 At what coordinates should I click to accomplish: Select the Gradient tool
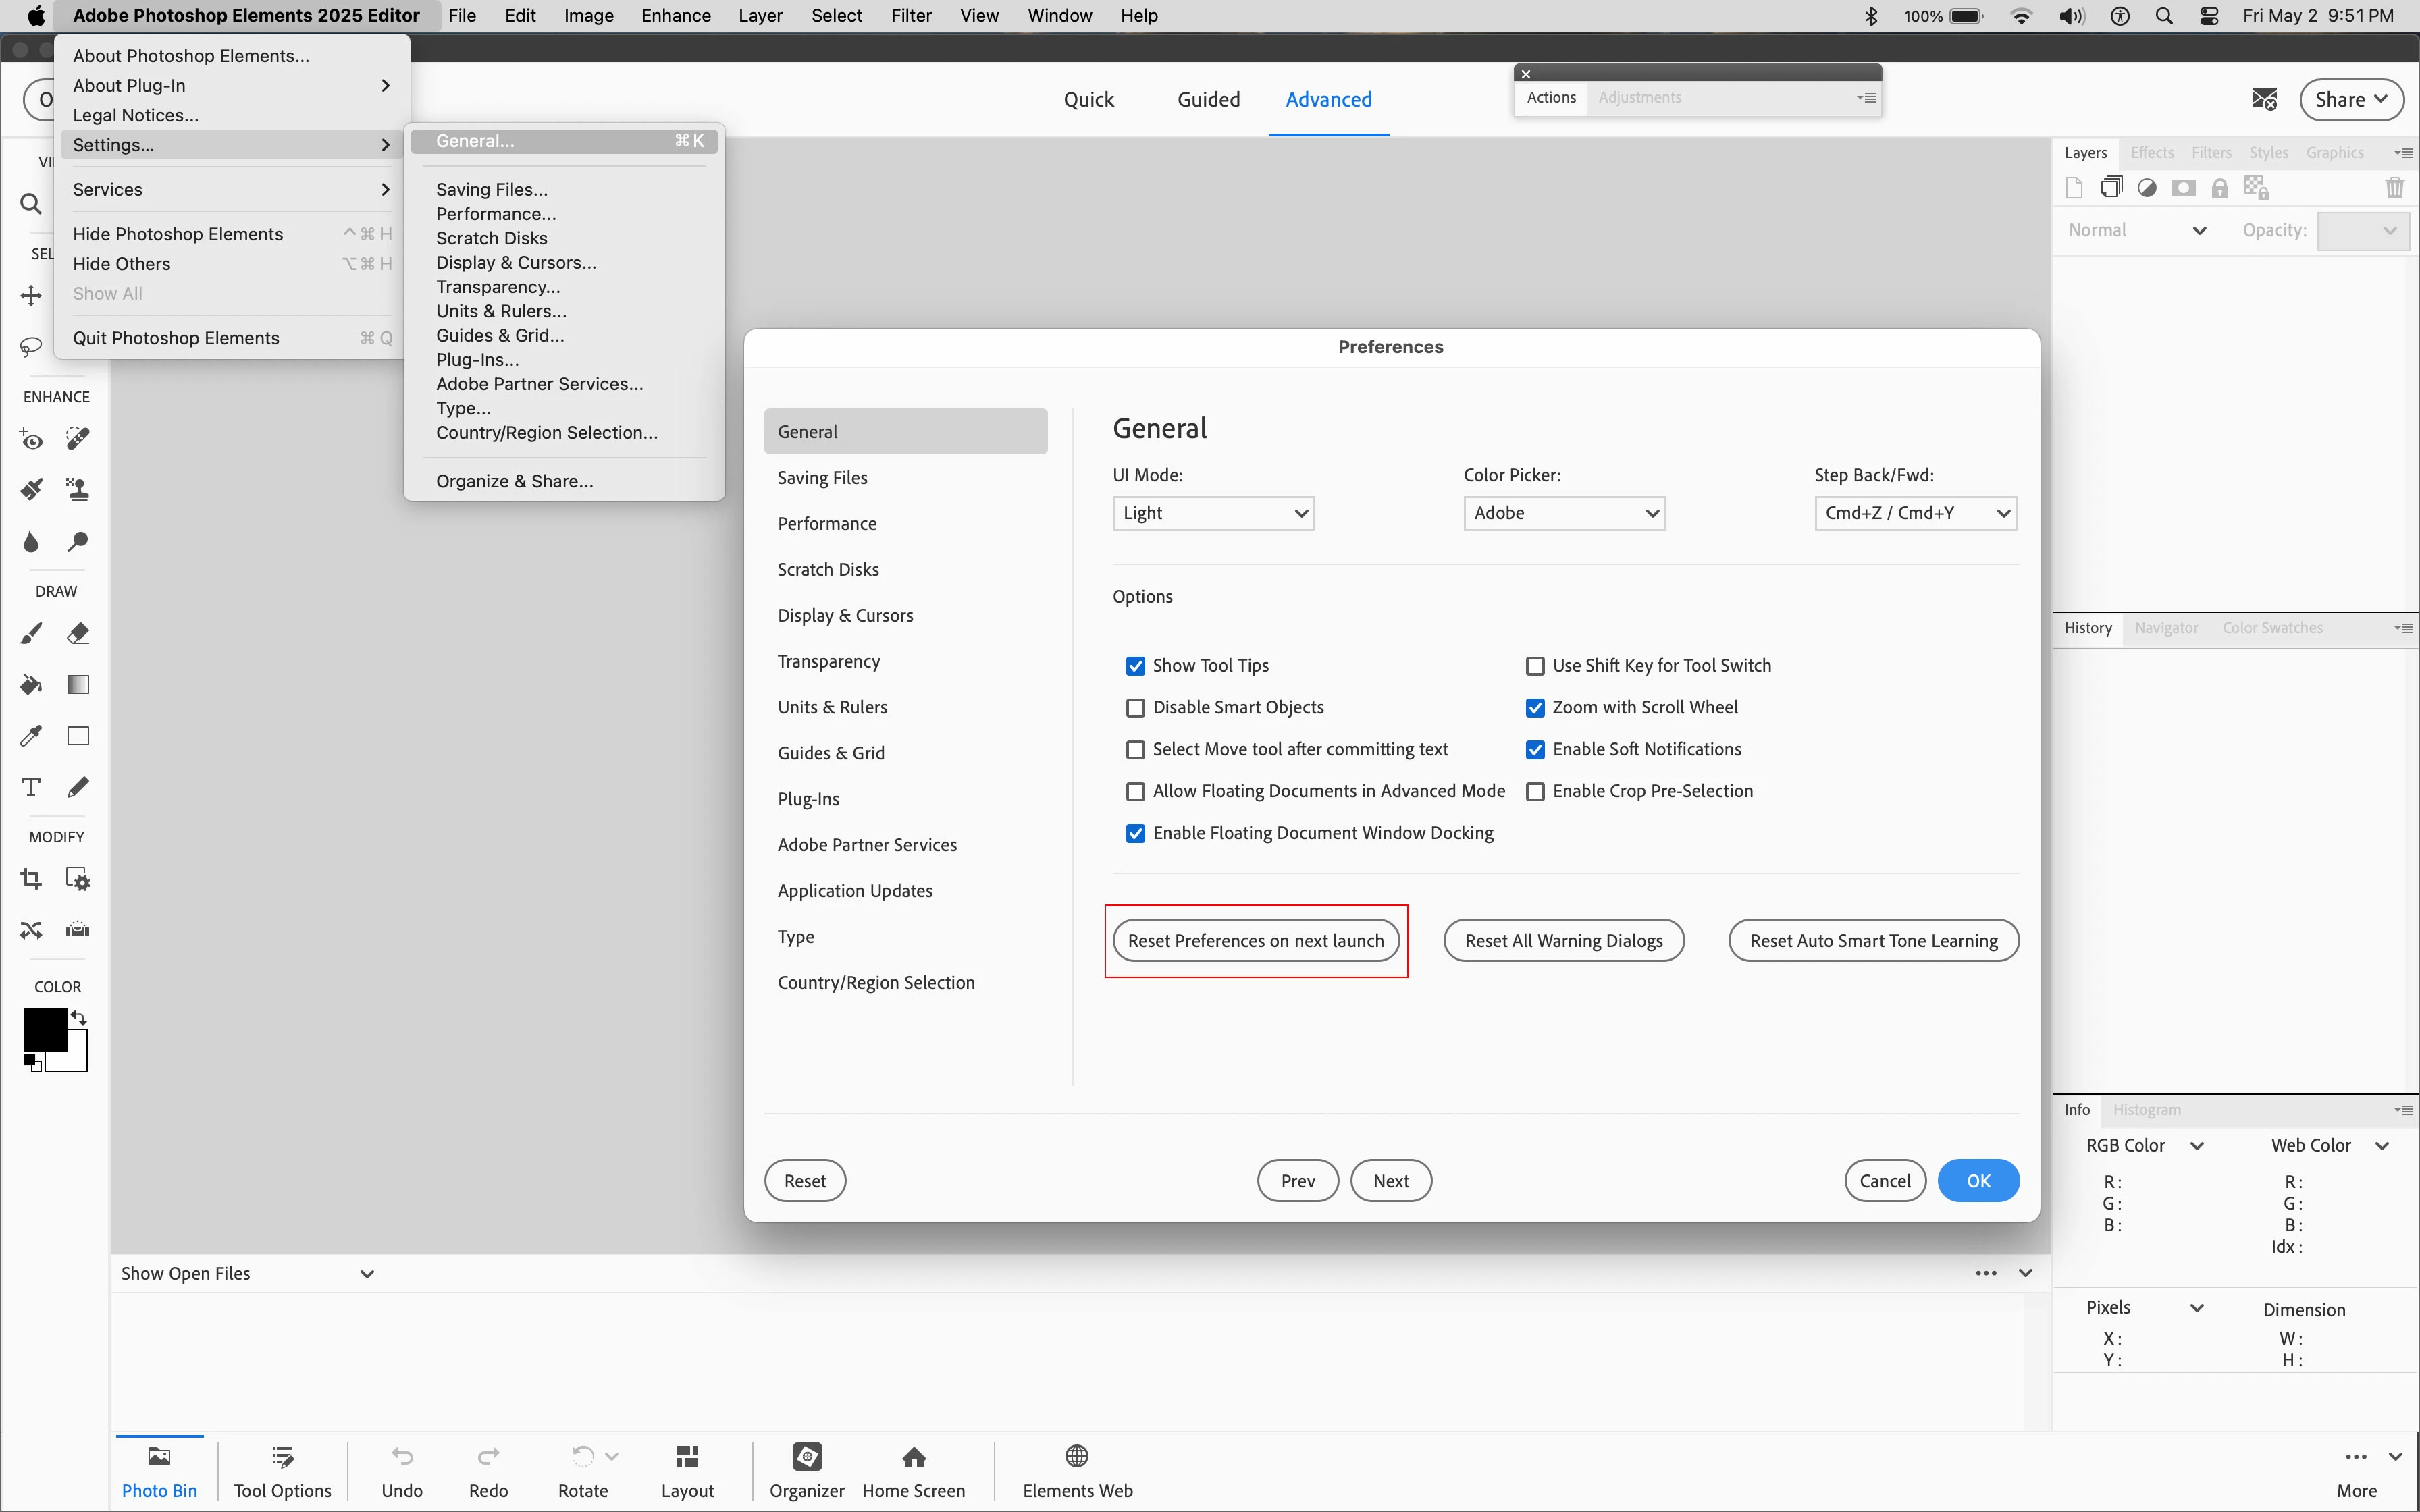point(78,685)
